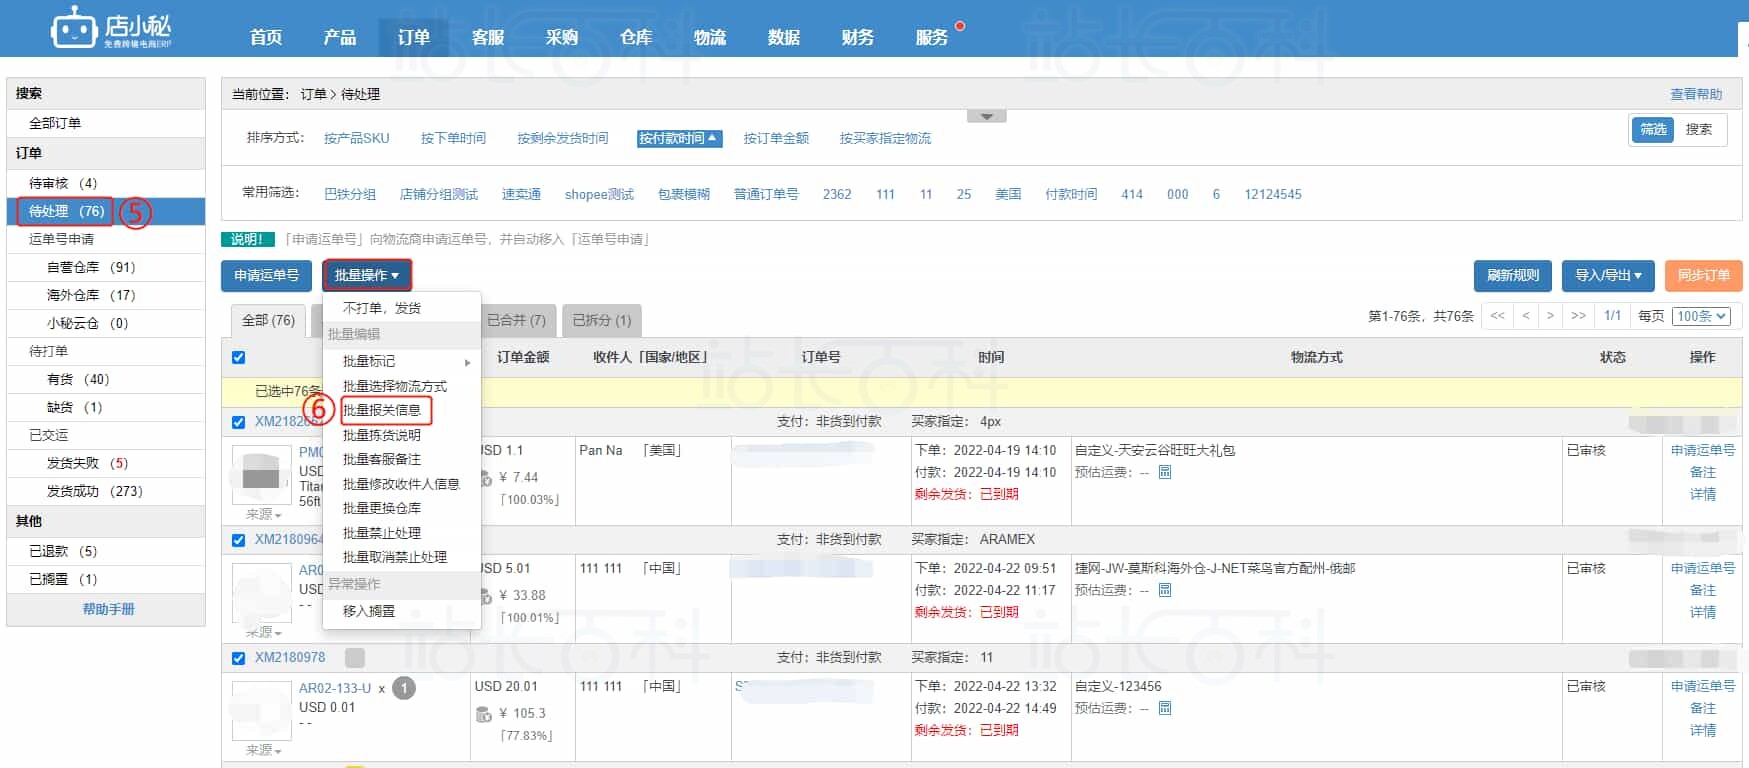Uncheck the order XM2180964 checkbox

(x=239, y=540)
